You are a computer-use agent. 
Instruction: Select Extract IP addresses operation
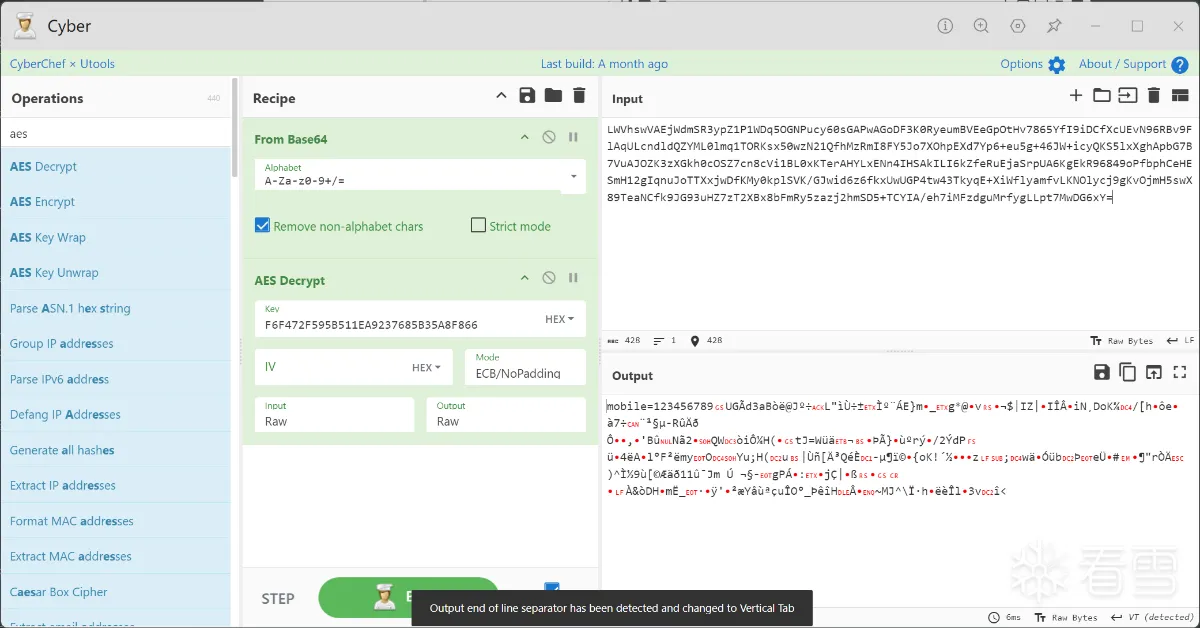tap(115, 486)
